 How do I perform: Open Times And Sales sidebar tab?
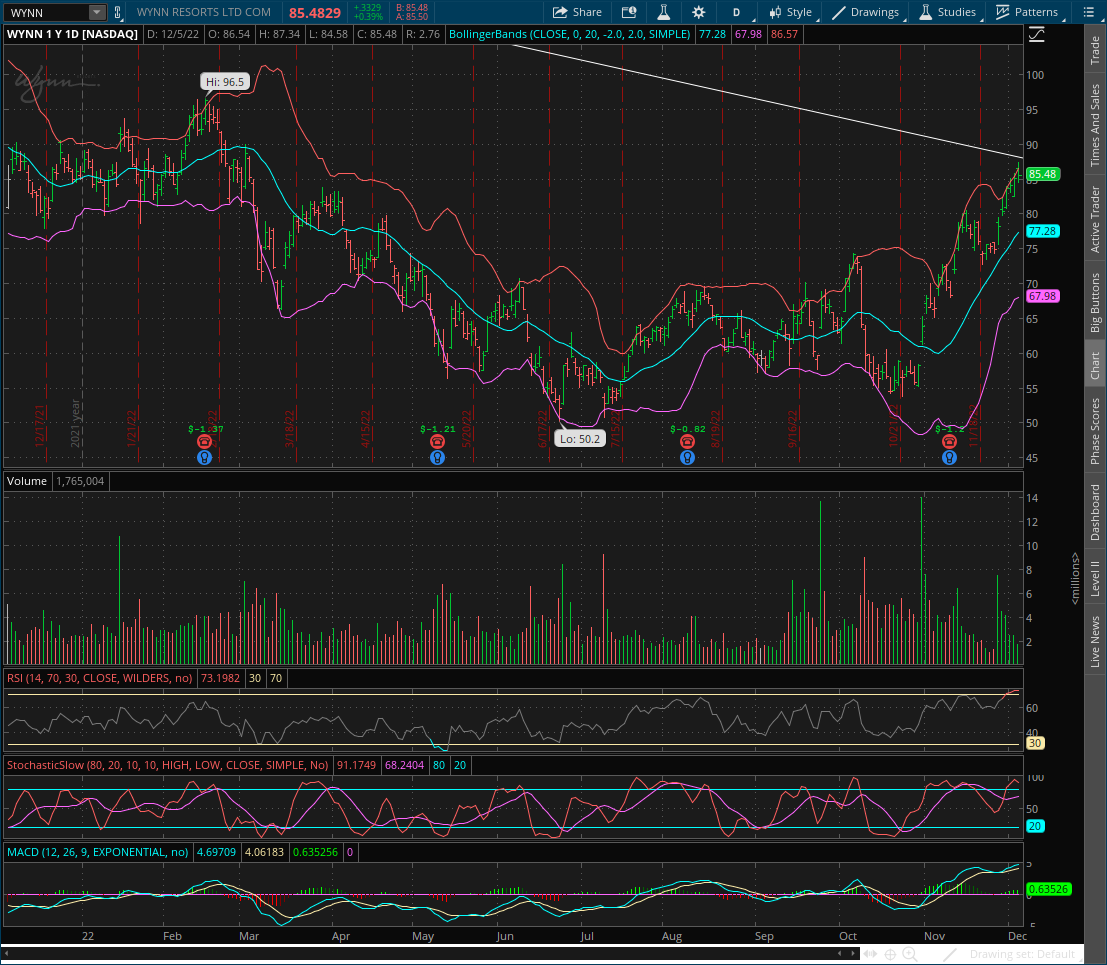pos(1095,125)
